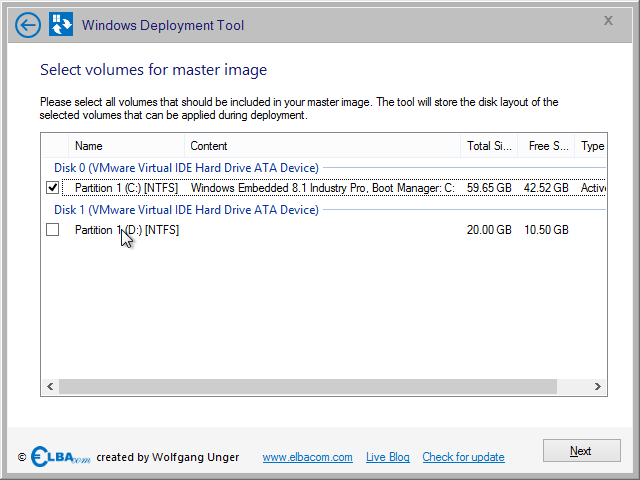Sort by the Content column header
The image size is (640, 480).
(x=322, y=146)
